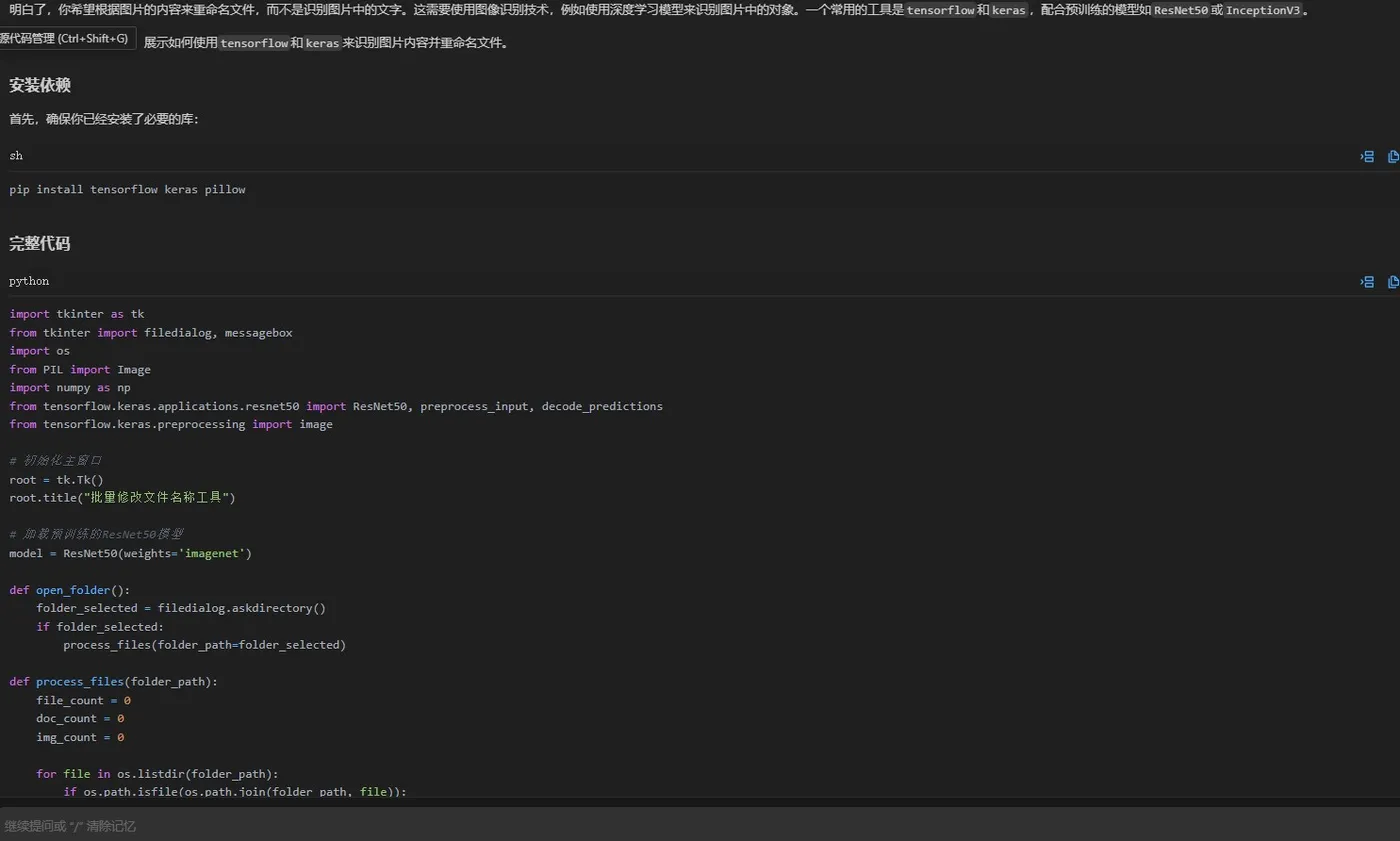Click the "img_count = 0" line
Viewport: 1400px width, 841px height.
pos(80,737)
